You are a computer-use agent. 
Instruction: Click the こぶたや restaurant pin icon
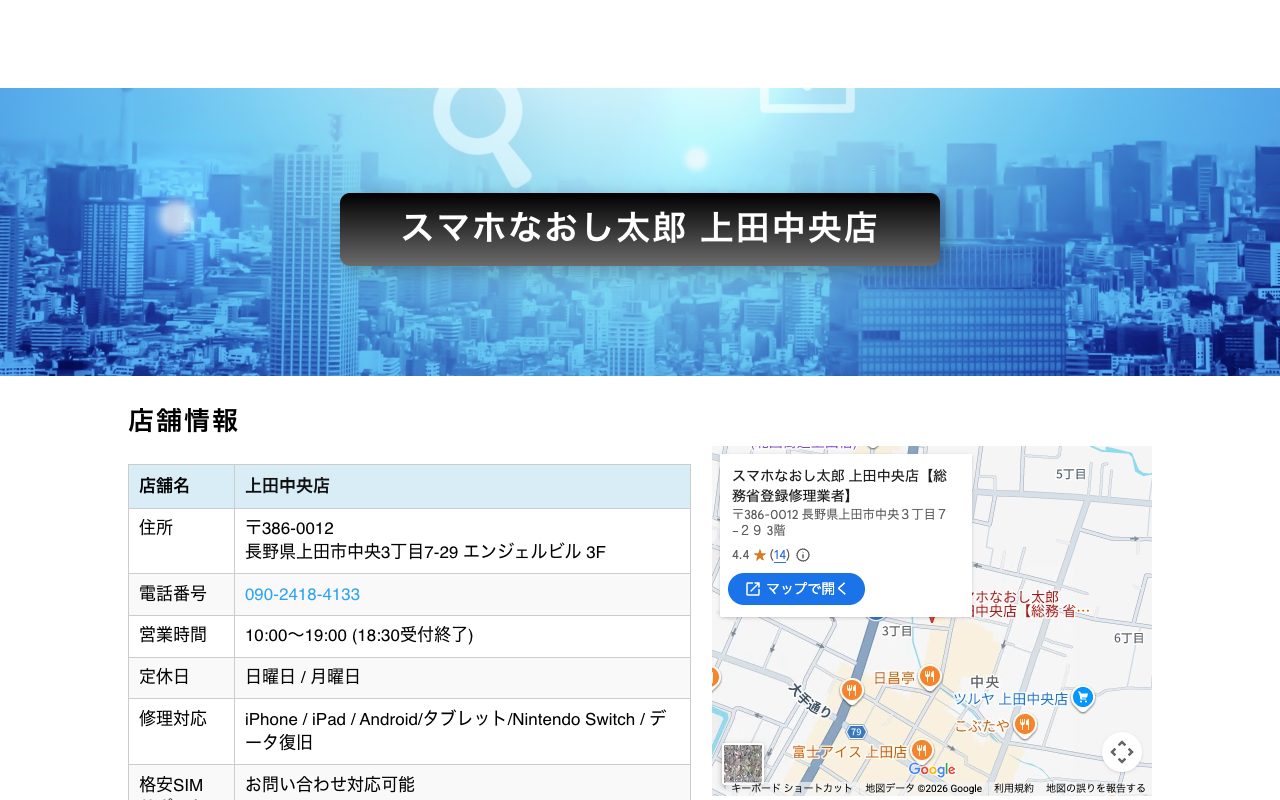pos(1024,724)
